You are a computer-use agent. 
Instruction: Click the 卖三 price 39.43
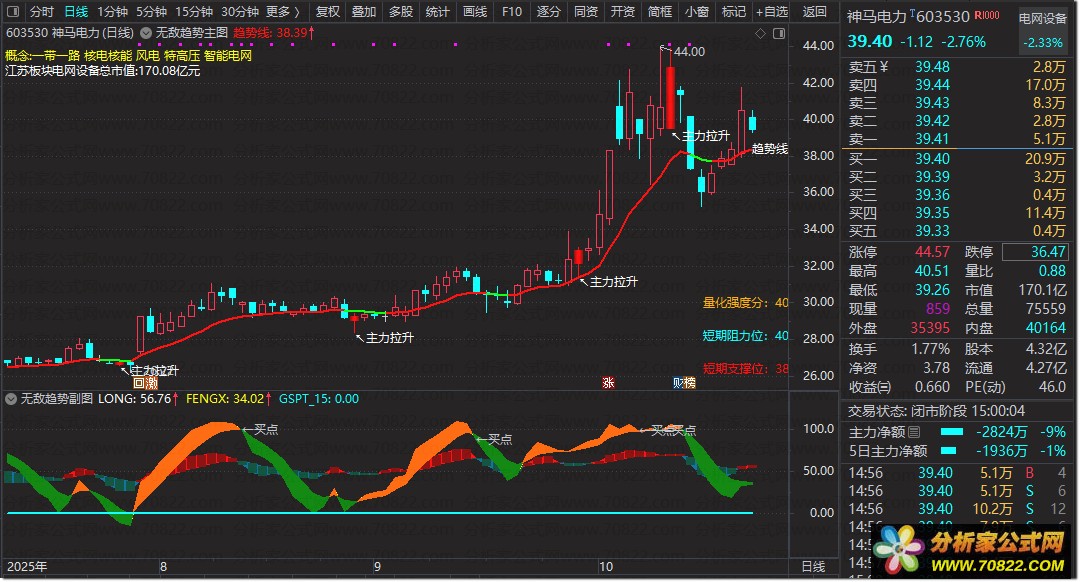click(932, 103)
